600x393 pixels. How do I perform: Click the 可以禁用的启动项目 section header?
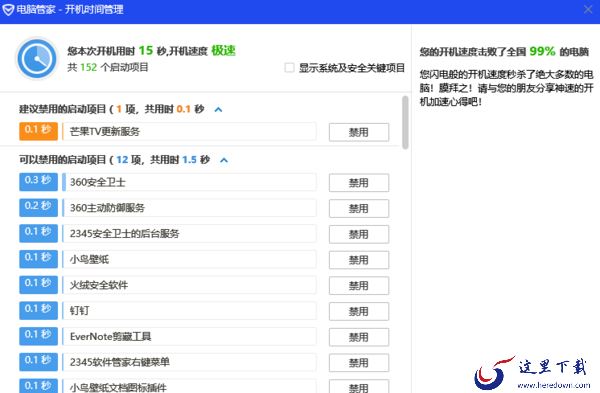click(115, 160)
